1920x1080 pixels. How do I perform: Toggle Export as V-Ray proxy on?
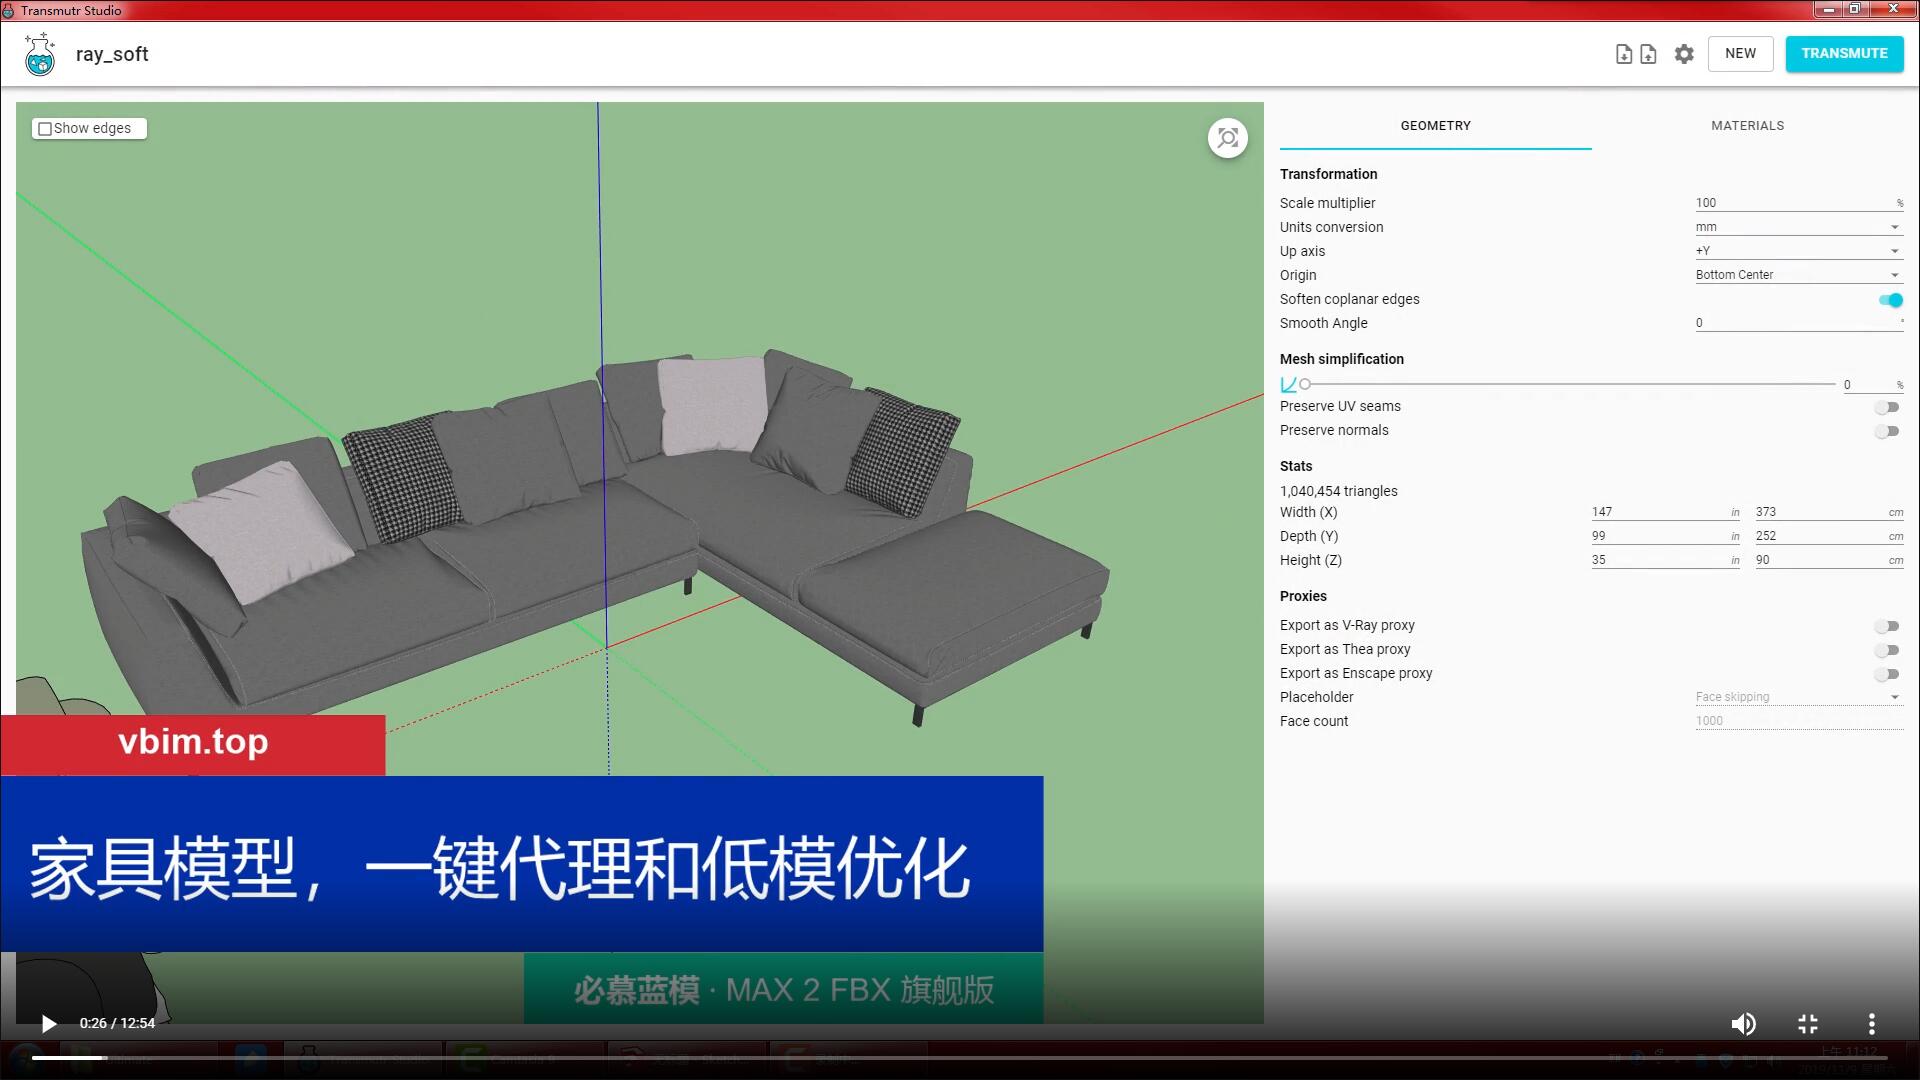1887,626
